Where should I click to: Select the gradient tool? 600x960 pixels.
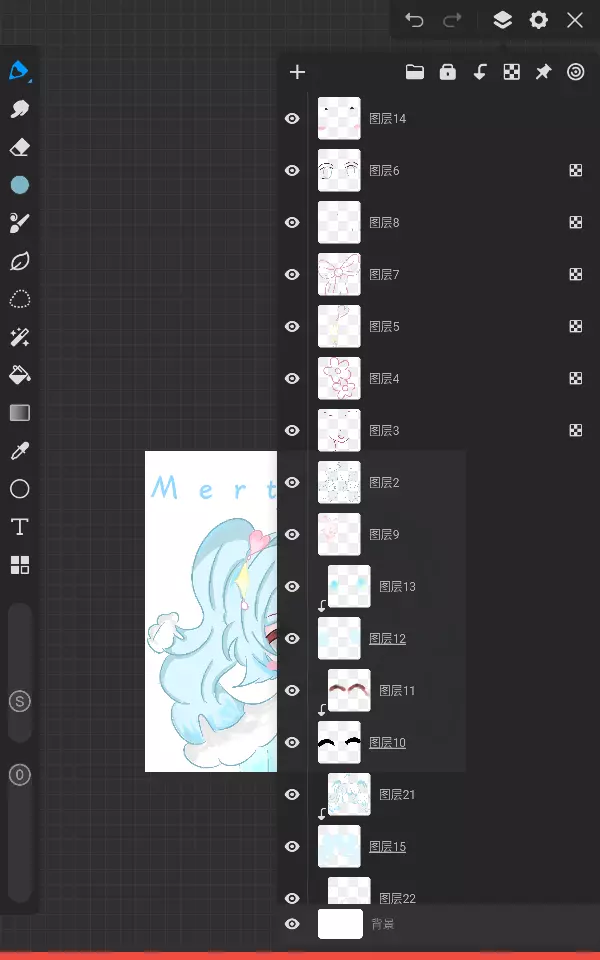(20, 413)
